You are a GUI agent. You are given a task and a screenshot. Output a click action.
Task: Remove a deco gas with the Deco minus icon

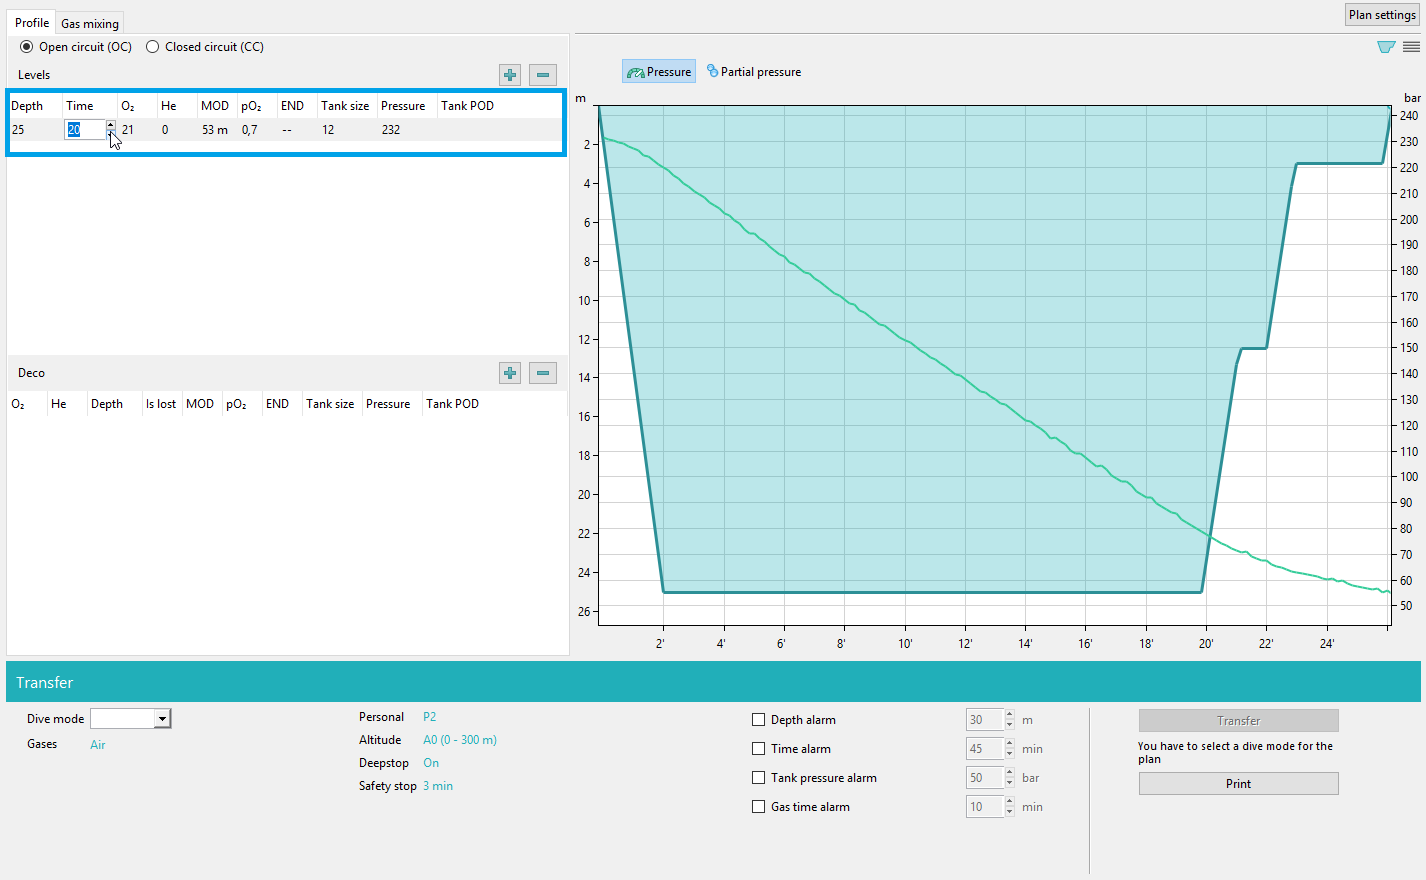pos(543,373)
